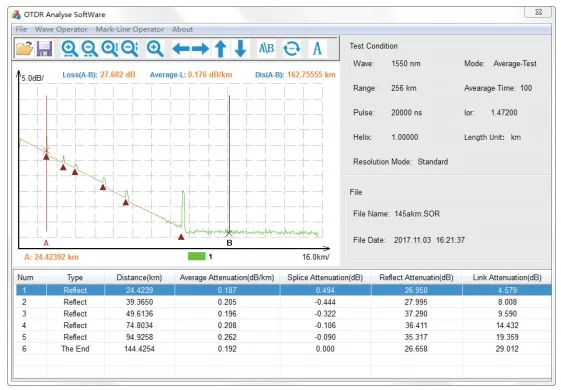Click the Splice Attenuation(dB) column header
The width and height of the screenshot is (561, 390).
point(325,278)
